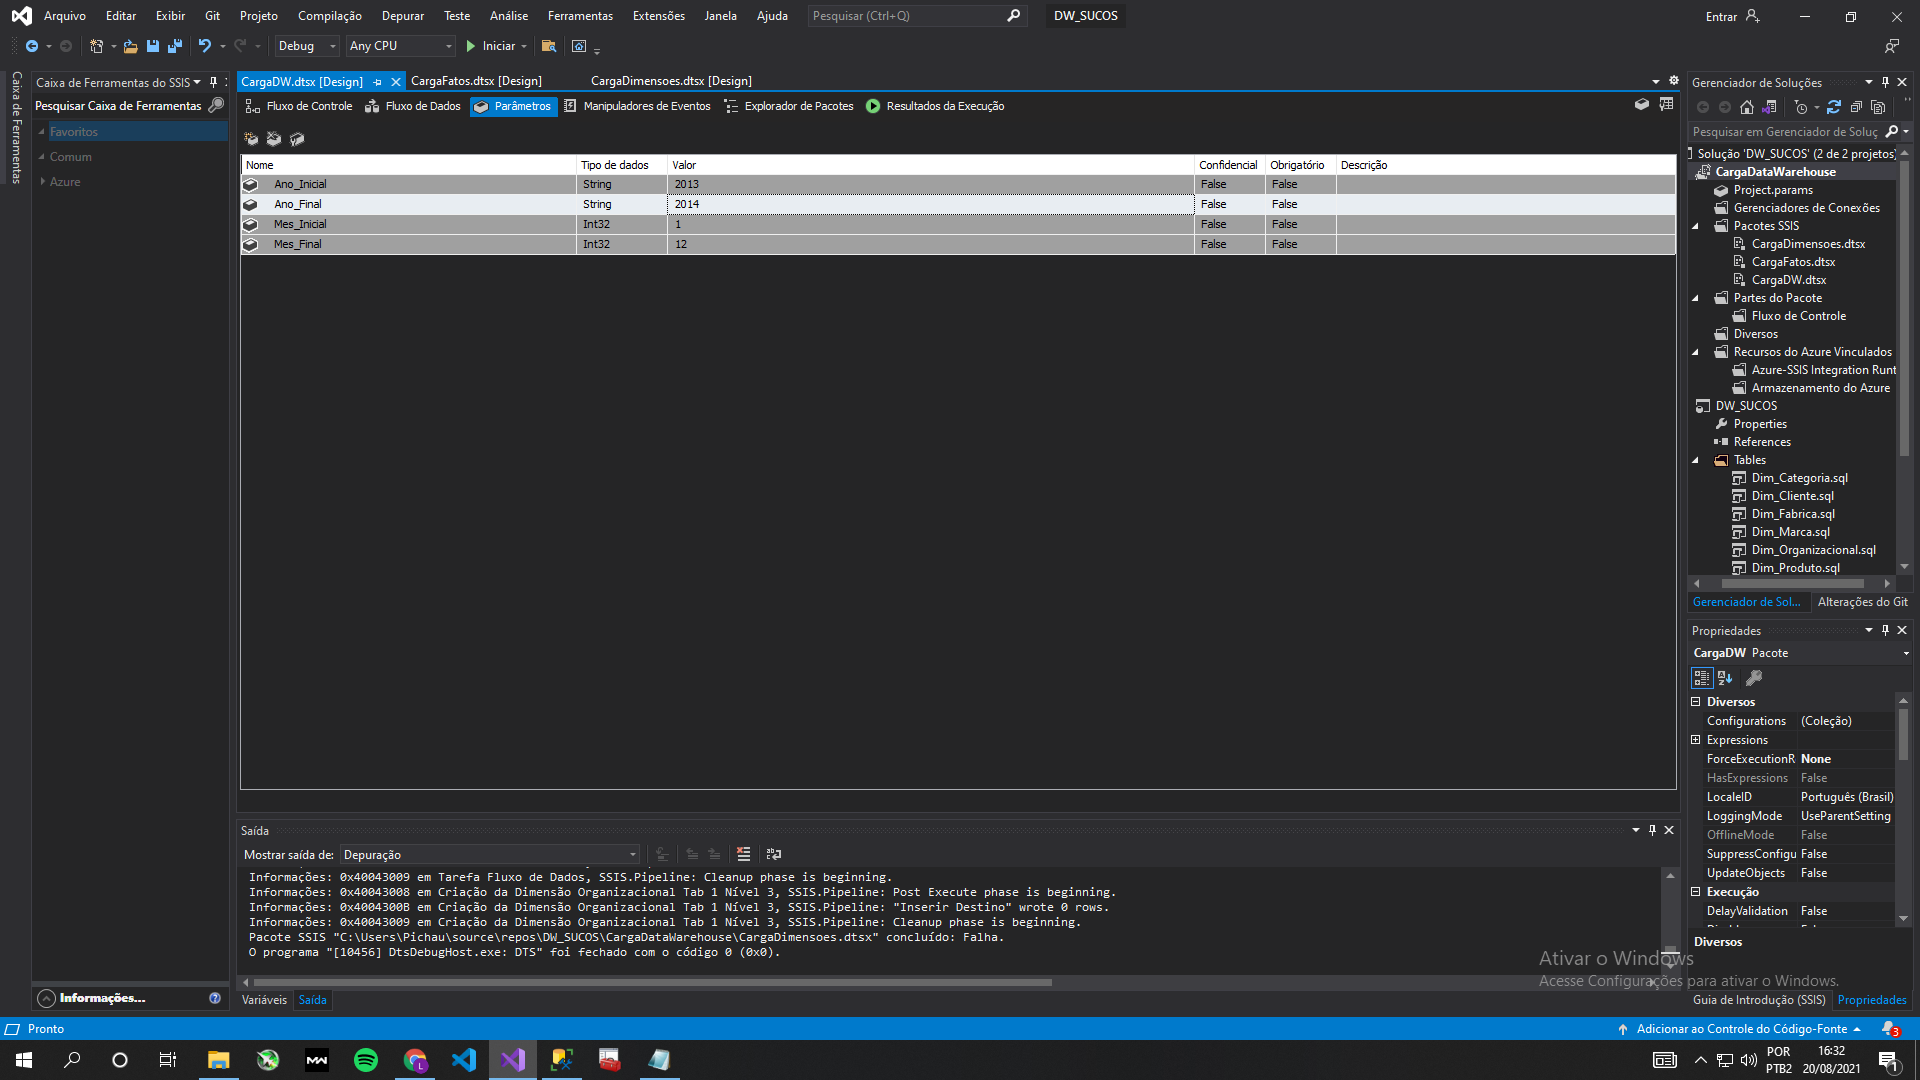This screenshot has height=1080, width=1920.
Task: Click Variables grid icon above parameters grid
Action: pos(1666,105)
